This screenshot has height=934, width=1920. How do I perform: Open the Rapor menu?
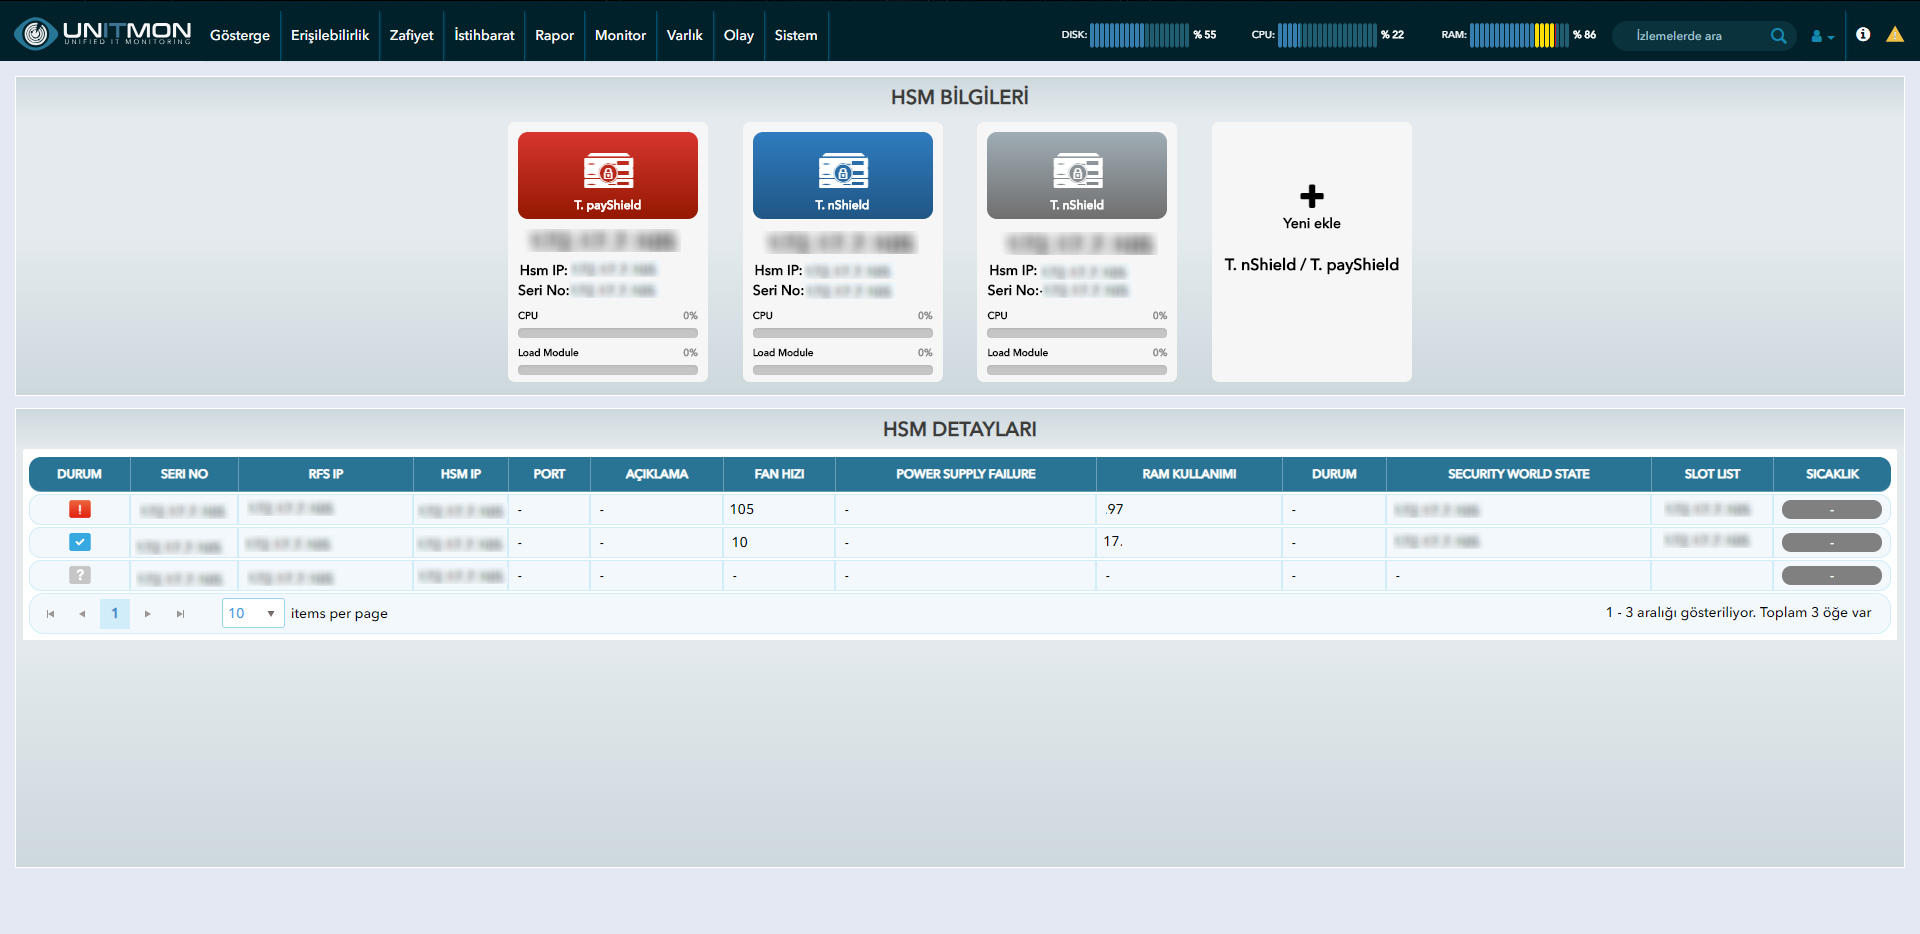[x=555, y=35]
